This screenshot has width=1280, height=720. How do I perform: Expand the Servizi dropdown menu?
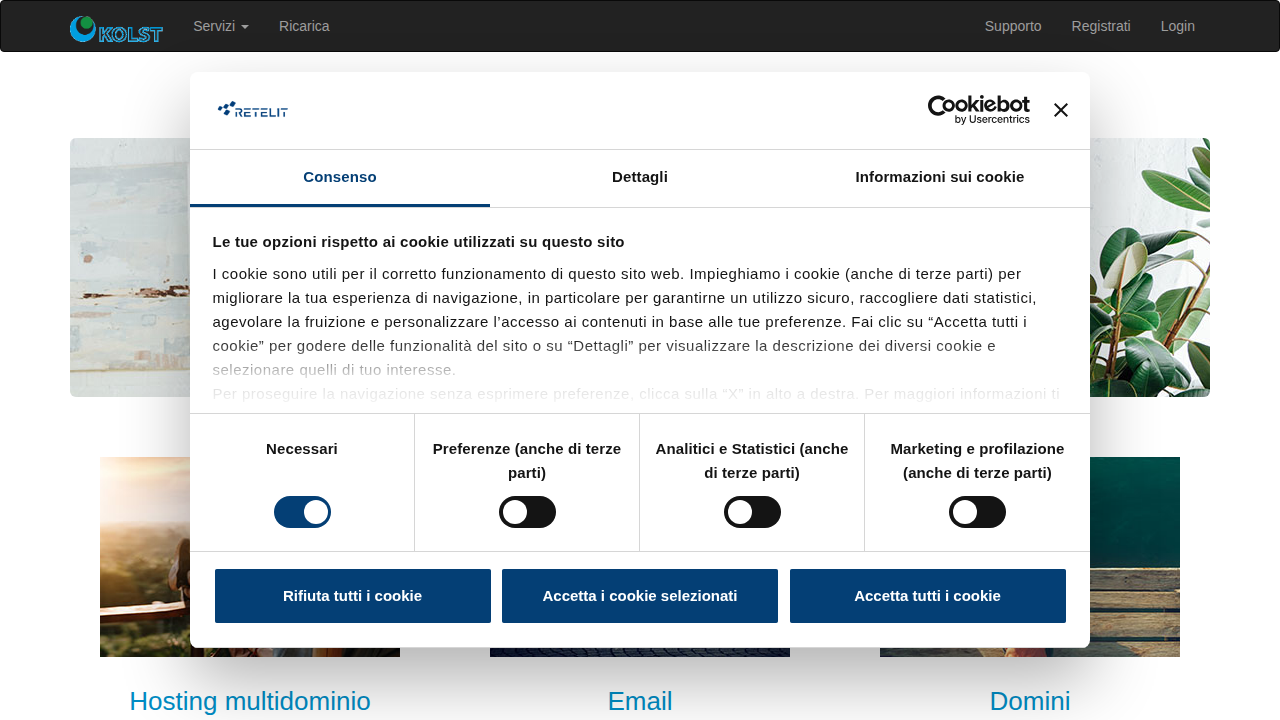click(x=221, y=26)
